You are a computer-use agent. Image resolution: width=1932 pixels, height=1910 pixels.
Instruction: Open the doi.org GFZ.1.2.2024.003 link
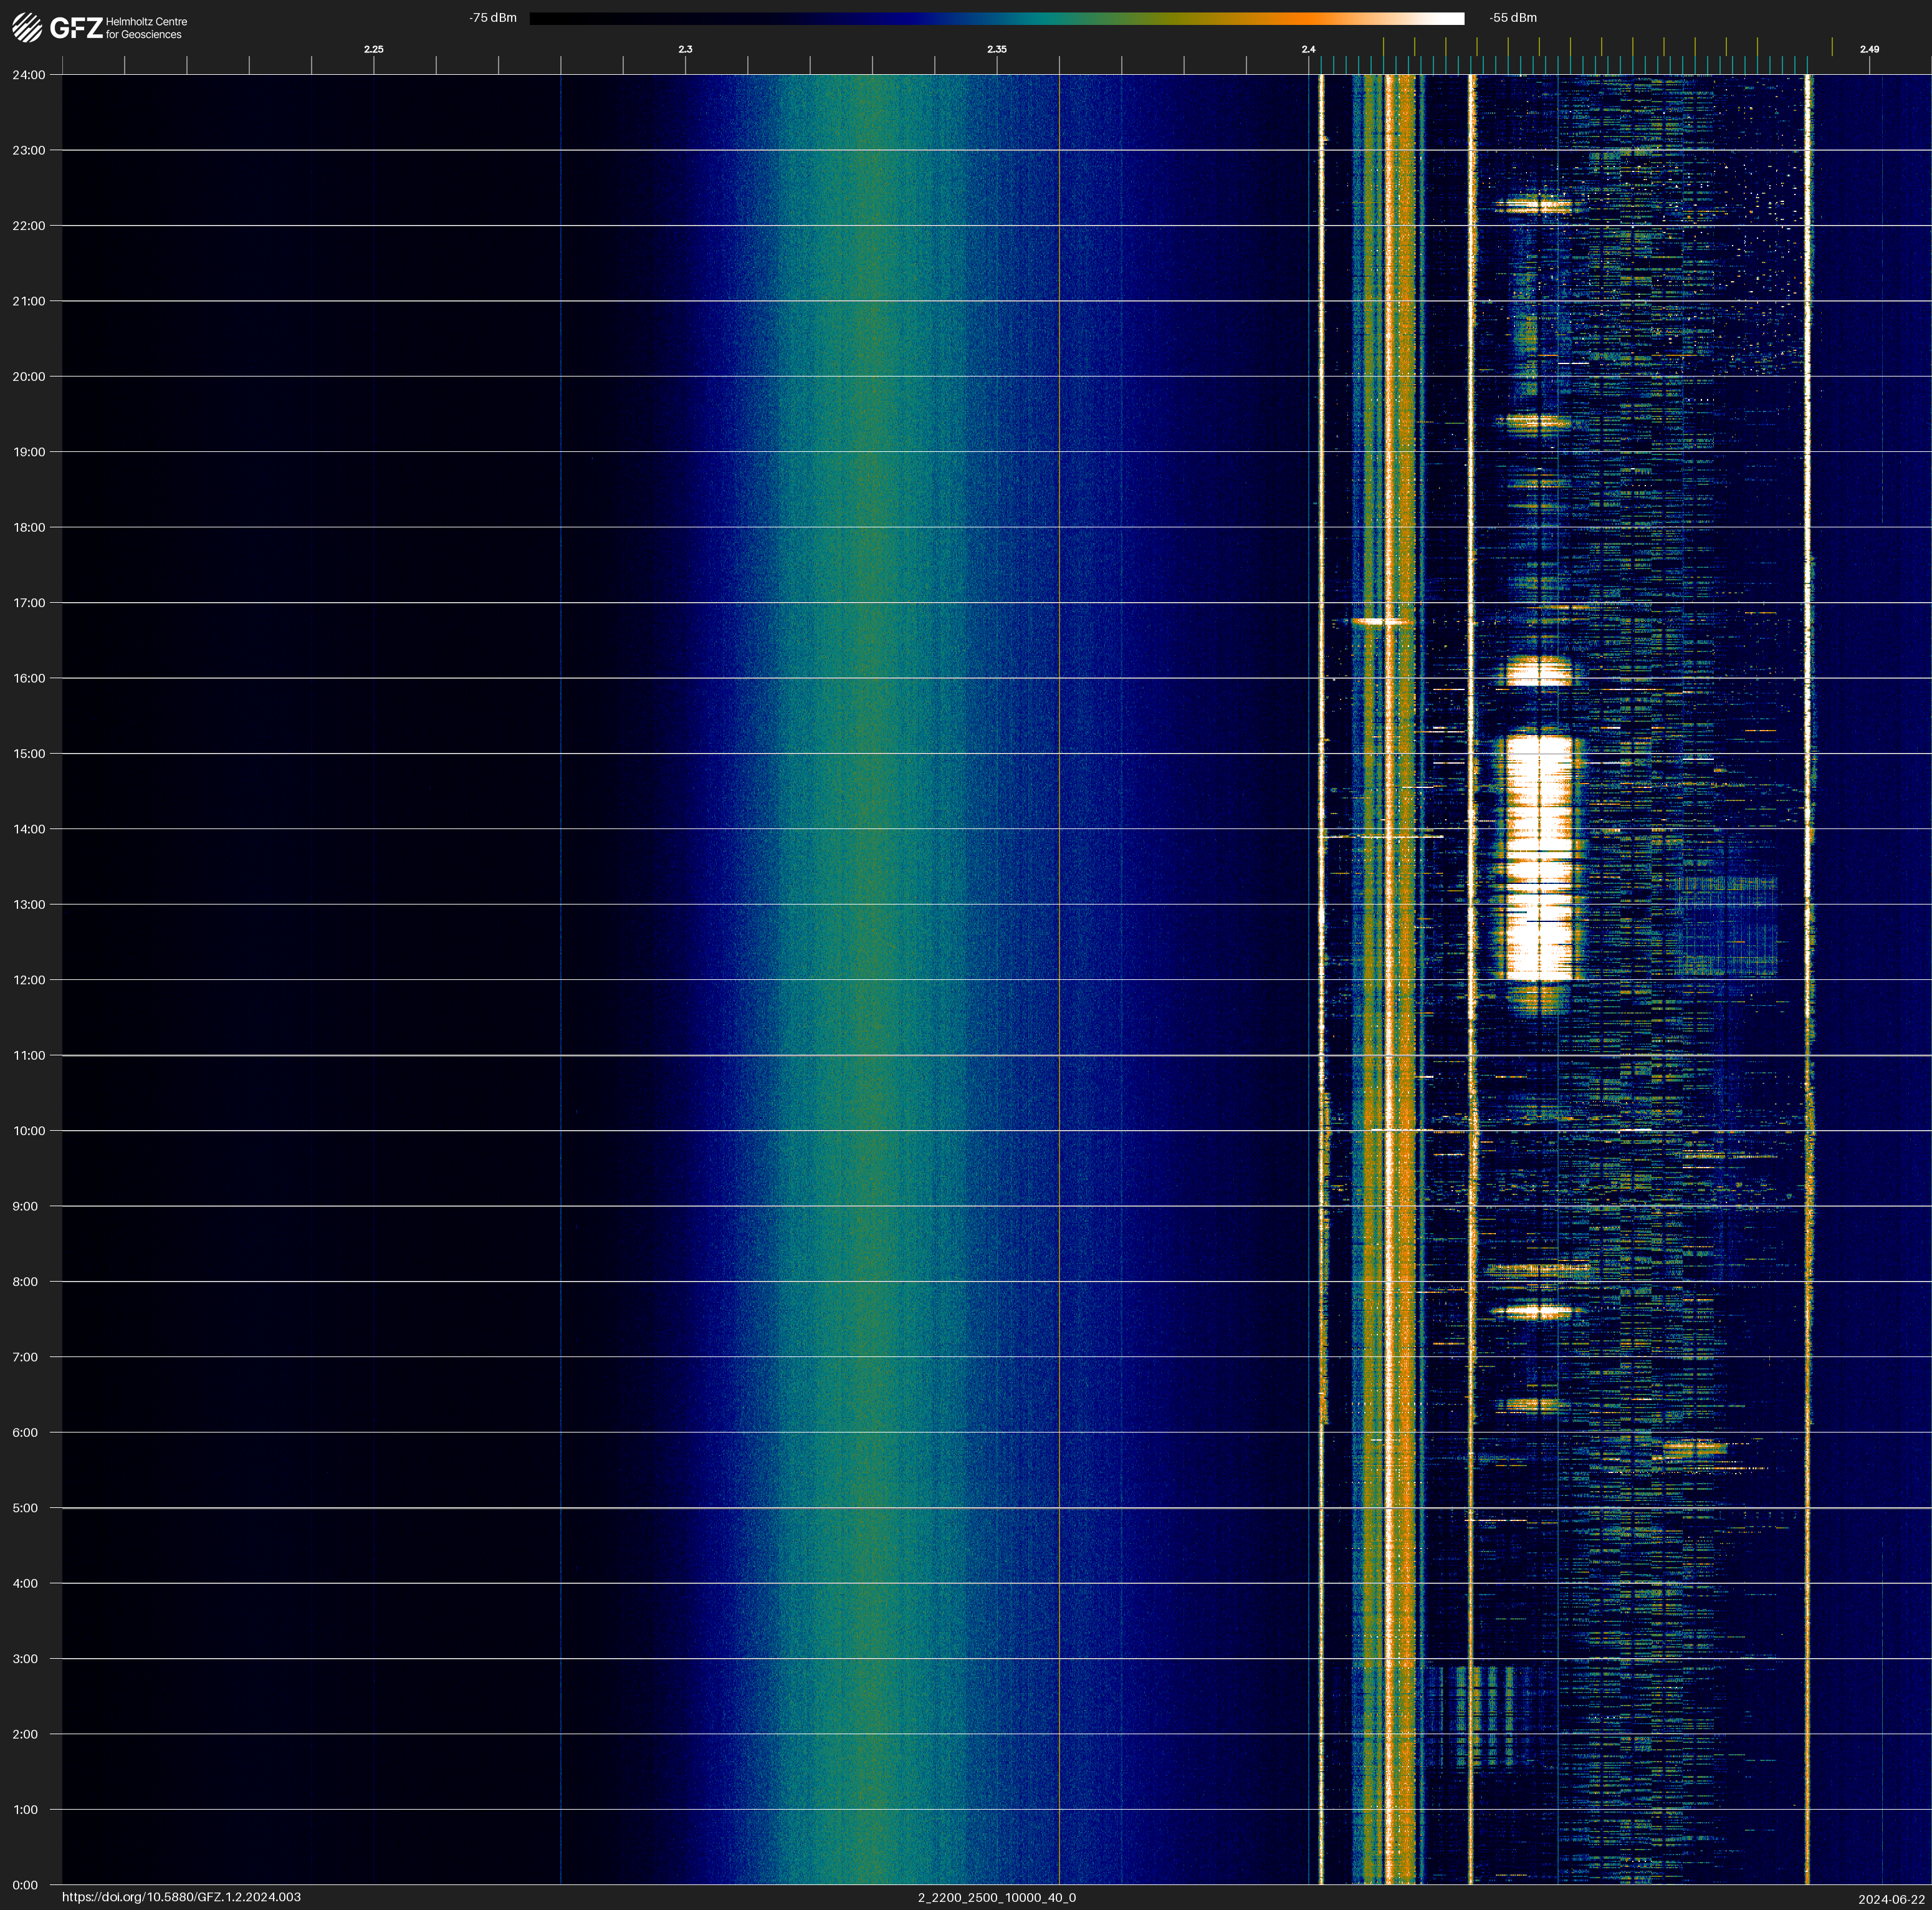click(x=181, y=1897)
